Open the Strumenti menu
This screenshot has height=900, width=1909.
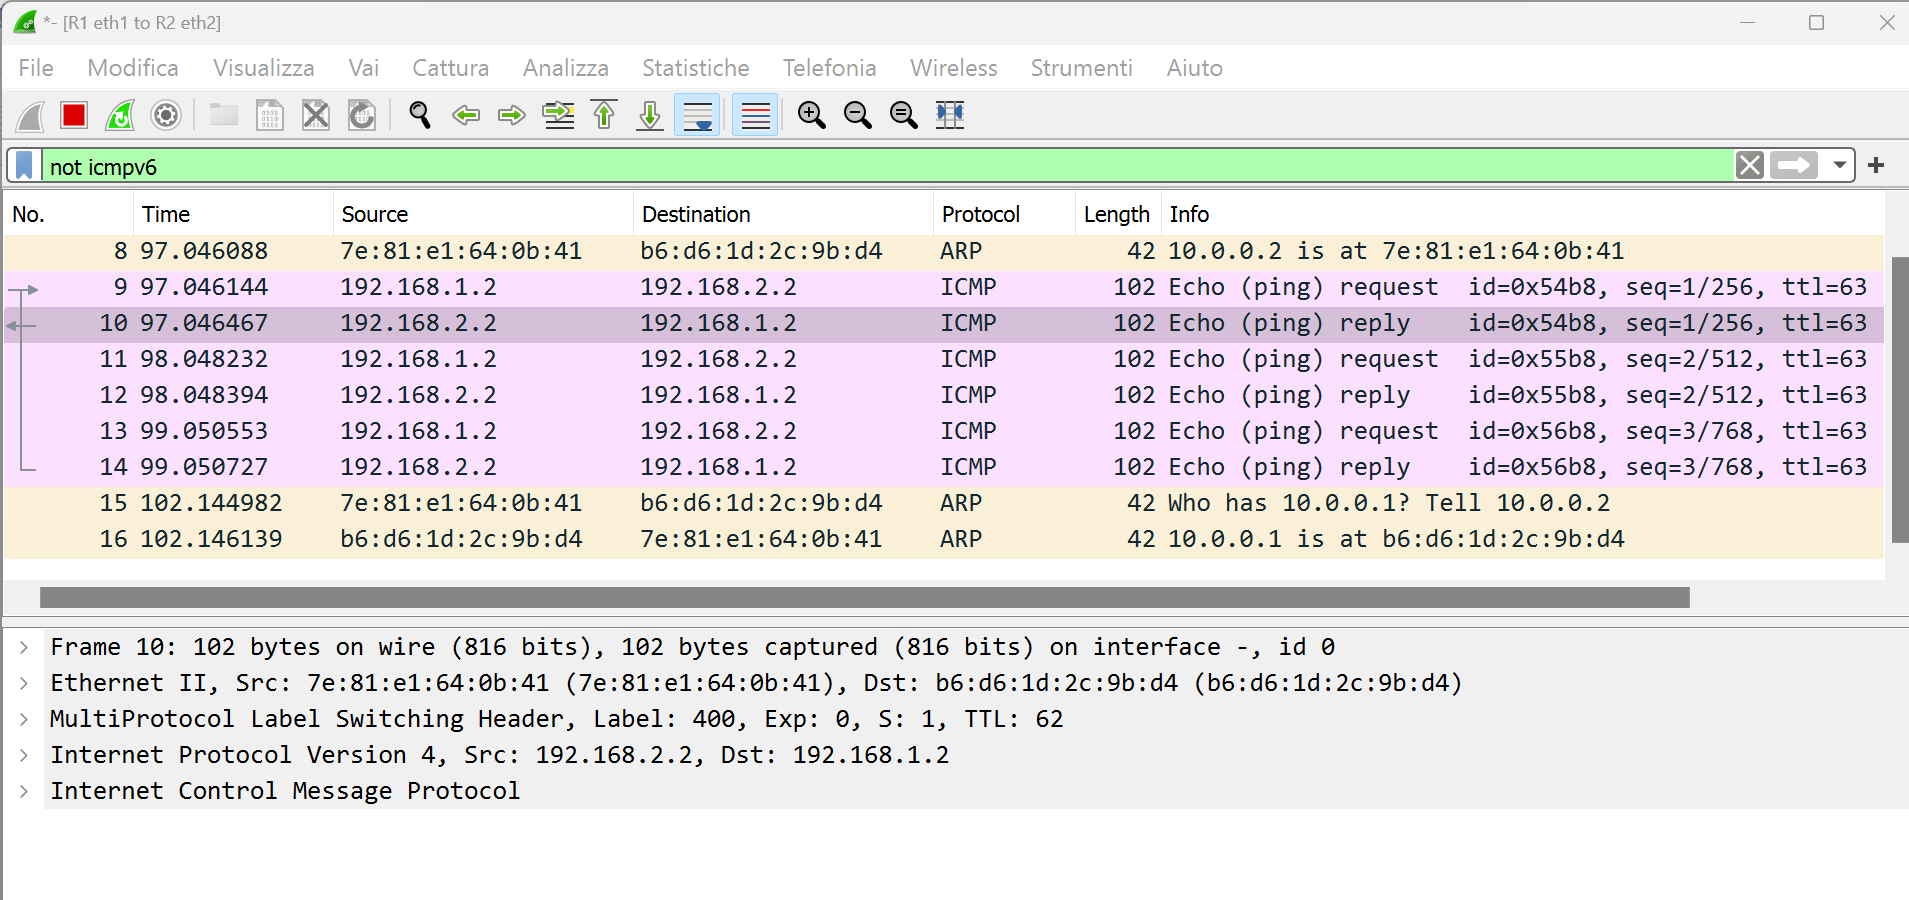(1082, 68)
